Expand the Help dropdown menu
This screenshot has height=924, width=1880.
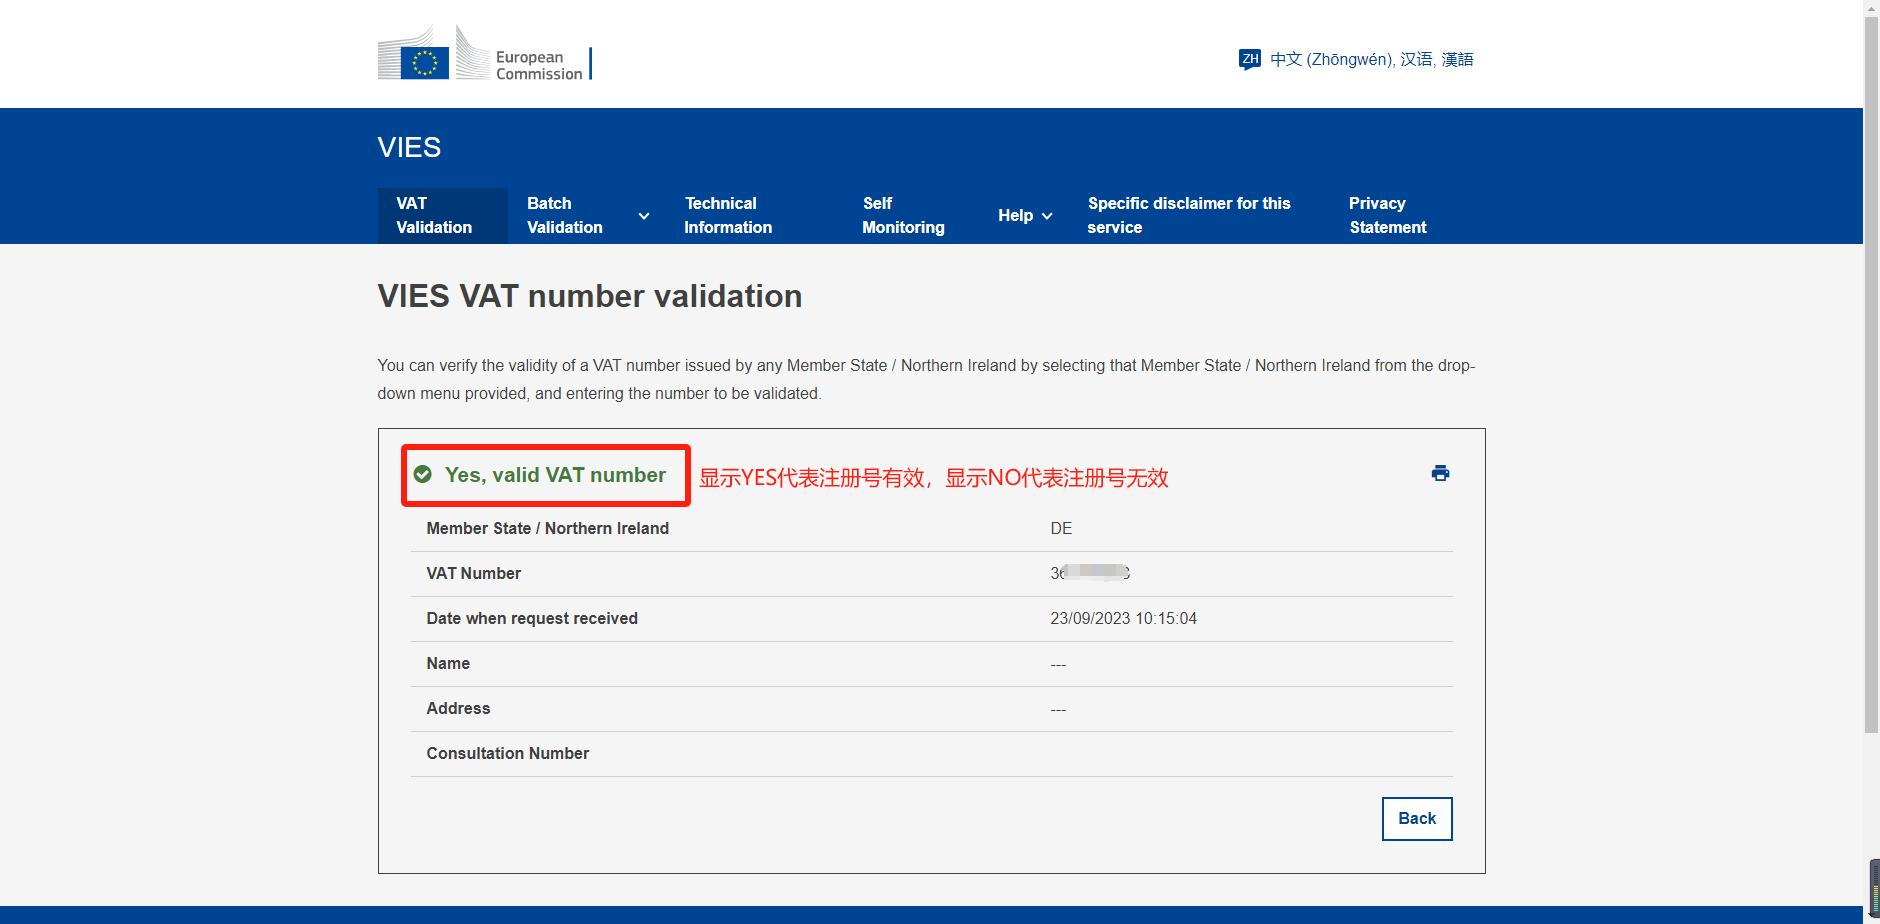tap(1025, 215)
